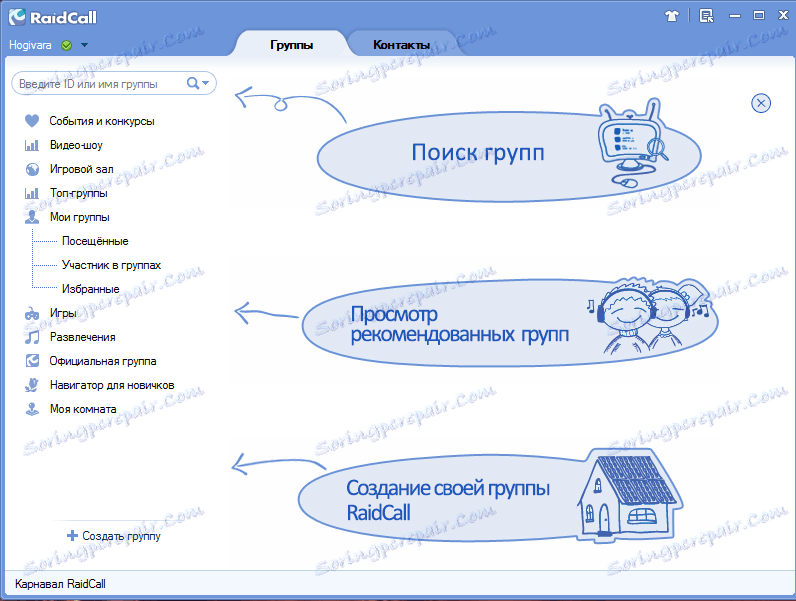Click the magnifier search icon

click(x=193, y=83)
